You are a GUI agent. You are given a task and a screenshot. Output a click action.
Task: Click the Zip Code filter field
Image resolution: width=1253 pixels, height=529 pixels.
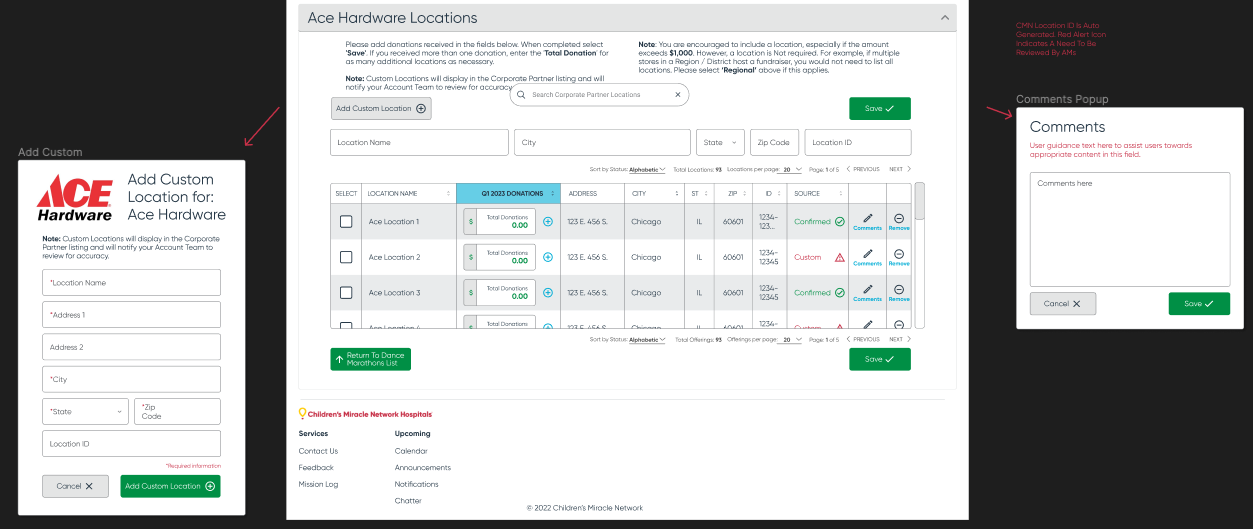[774, 142]
